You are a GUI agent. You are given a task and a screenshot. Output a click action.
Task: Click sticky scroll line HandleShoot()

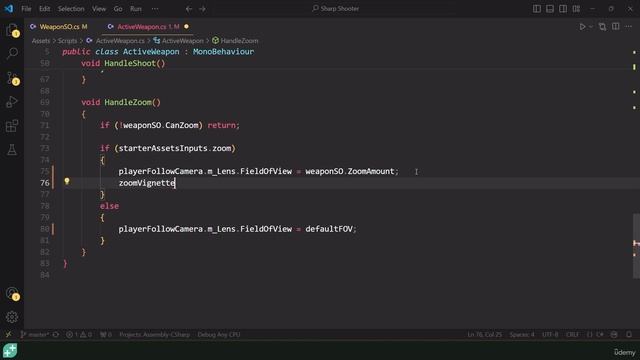pyautogui.click(x=123, y=63)
